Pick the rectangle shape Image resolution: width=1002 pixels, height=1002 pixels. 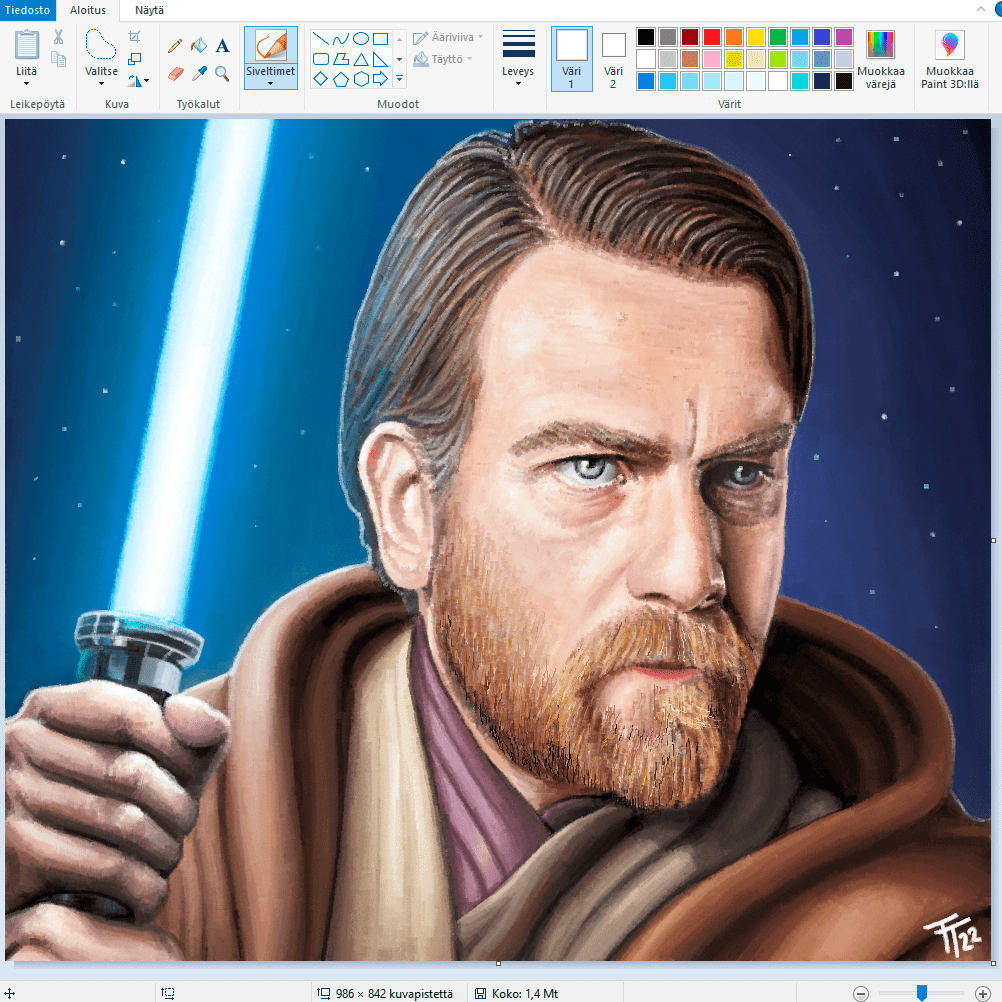click(x=381, y=38)
